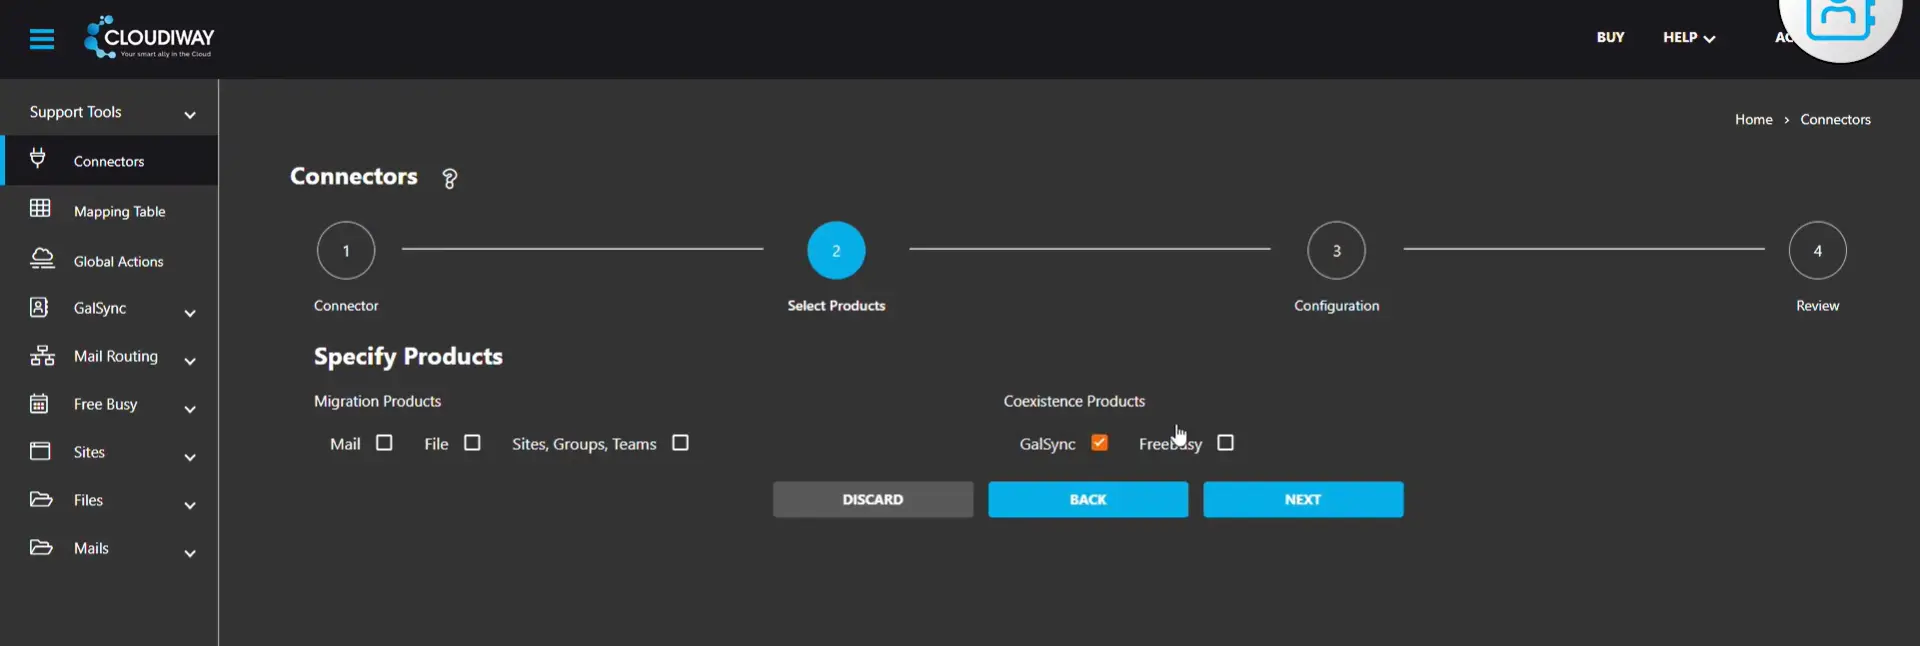The height and width of the screenshot is (646, 1920).
Task: Uncheck the GalSync coexistence checkbox
Action: pos(1100,443)
